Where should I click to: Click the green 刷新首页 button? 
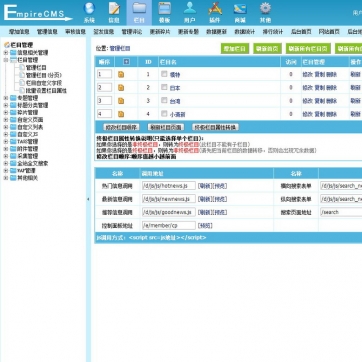(267, 49)
